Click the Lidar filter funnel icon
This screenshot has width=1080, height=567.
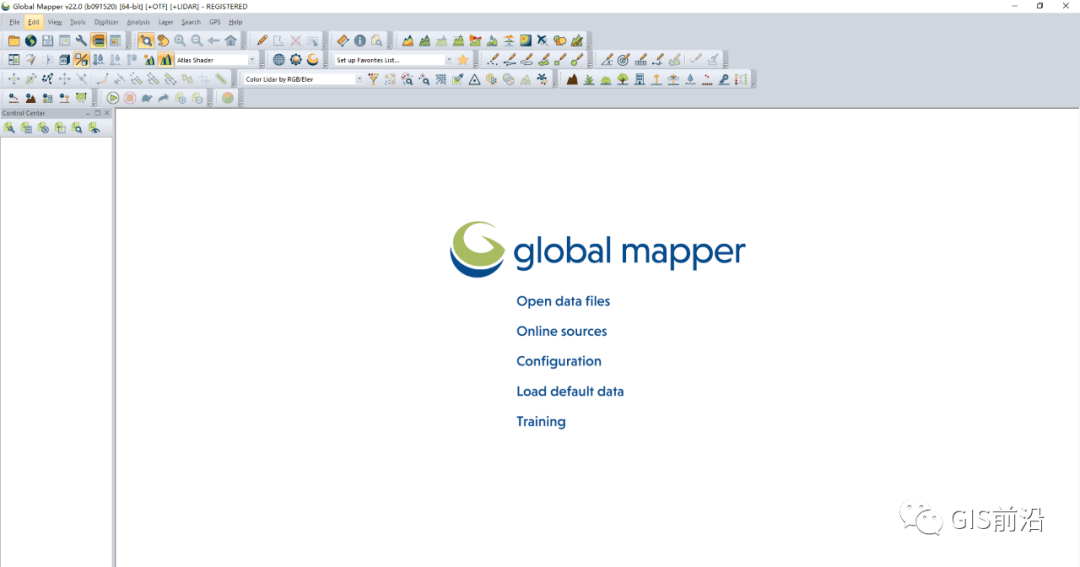pyautogui.click(x=373, y=79)
